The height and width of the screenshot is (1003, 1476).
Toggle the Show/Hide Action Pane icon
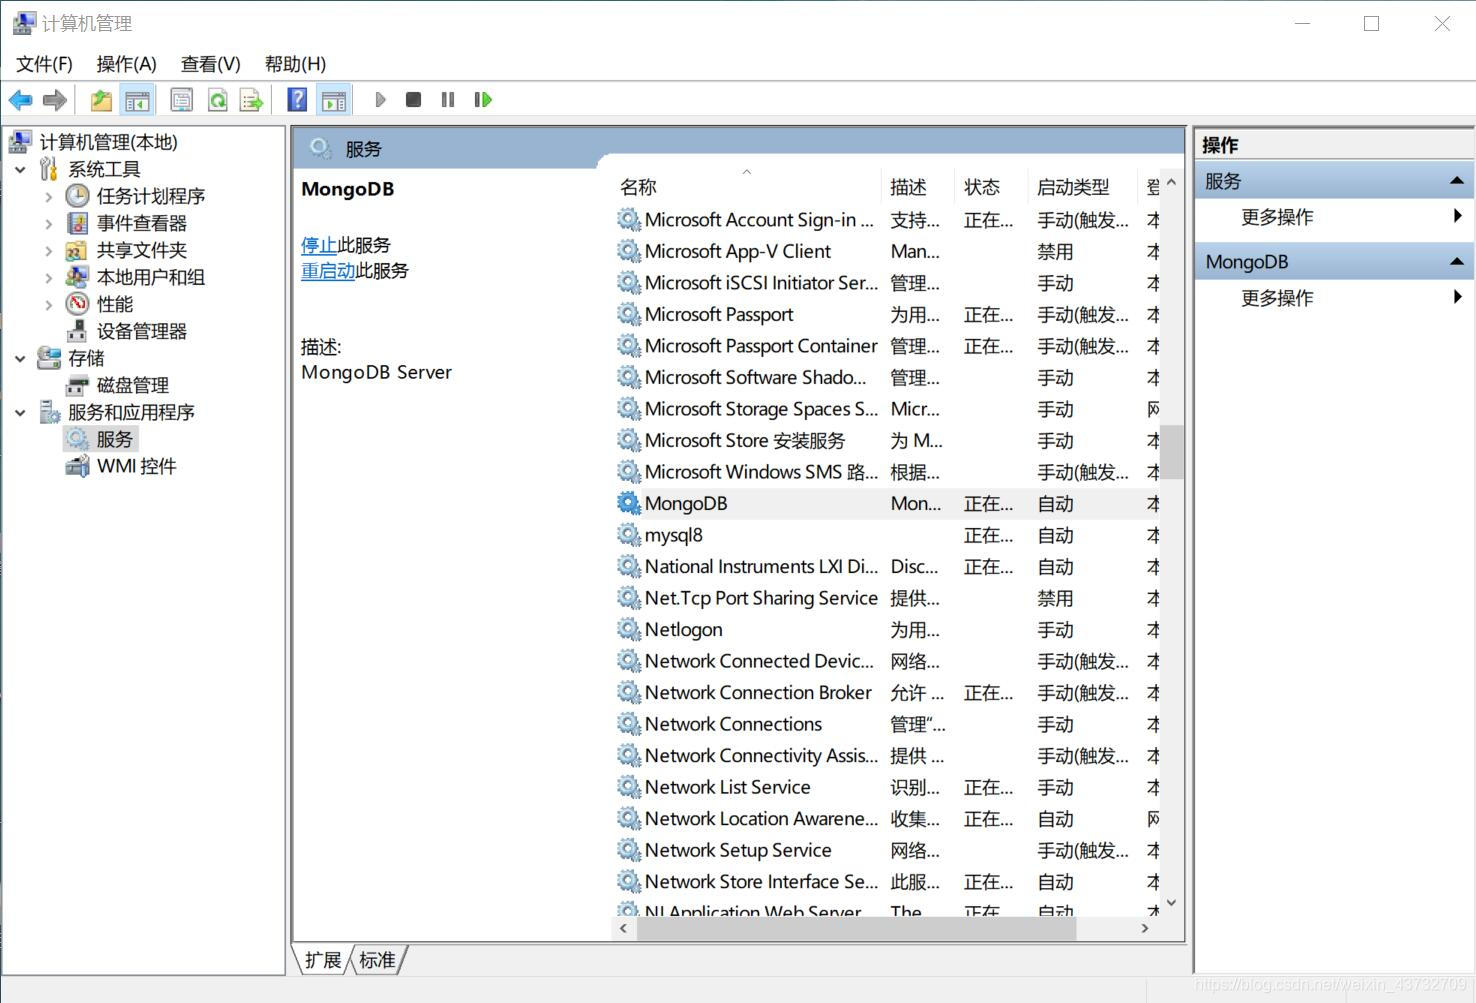[334, 100]
